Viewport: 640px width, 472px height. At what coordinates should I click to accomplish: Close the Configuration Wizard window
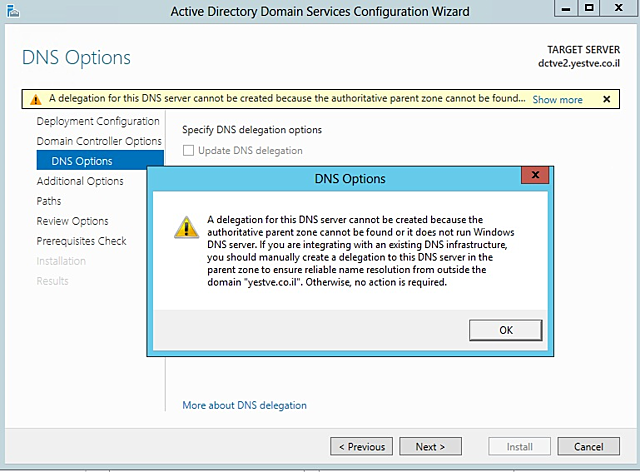click(x=618, y=9)
